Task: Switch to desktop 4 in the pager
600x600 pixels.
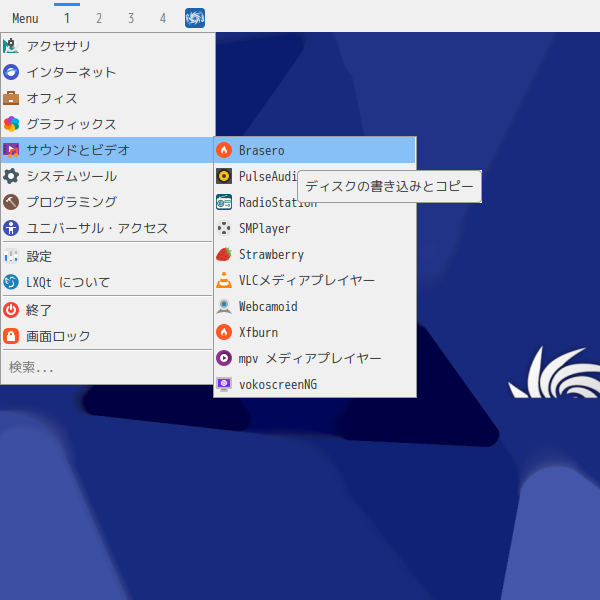Action: point(163,18)
